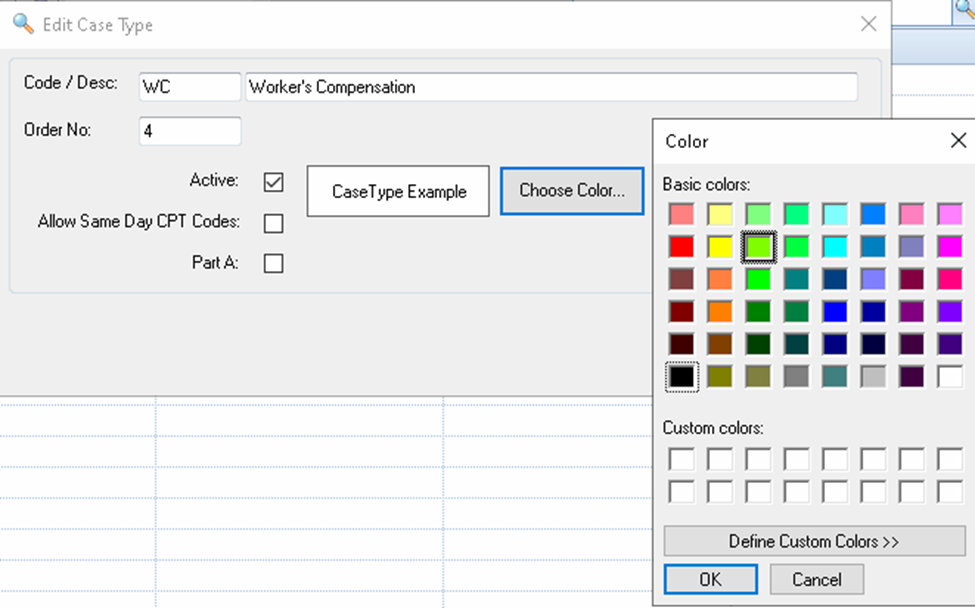The height and width of the screenshot is (608, 975).
Task: Check the Part A checkbox
Action: point(272,263)
